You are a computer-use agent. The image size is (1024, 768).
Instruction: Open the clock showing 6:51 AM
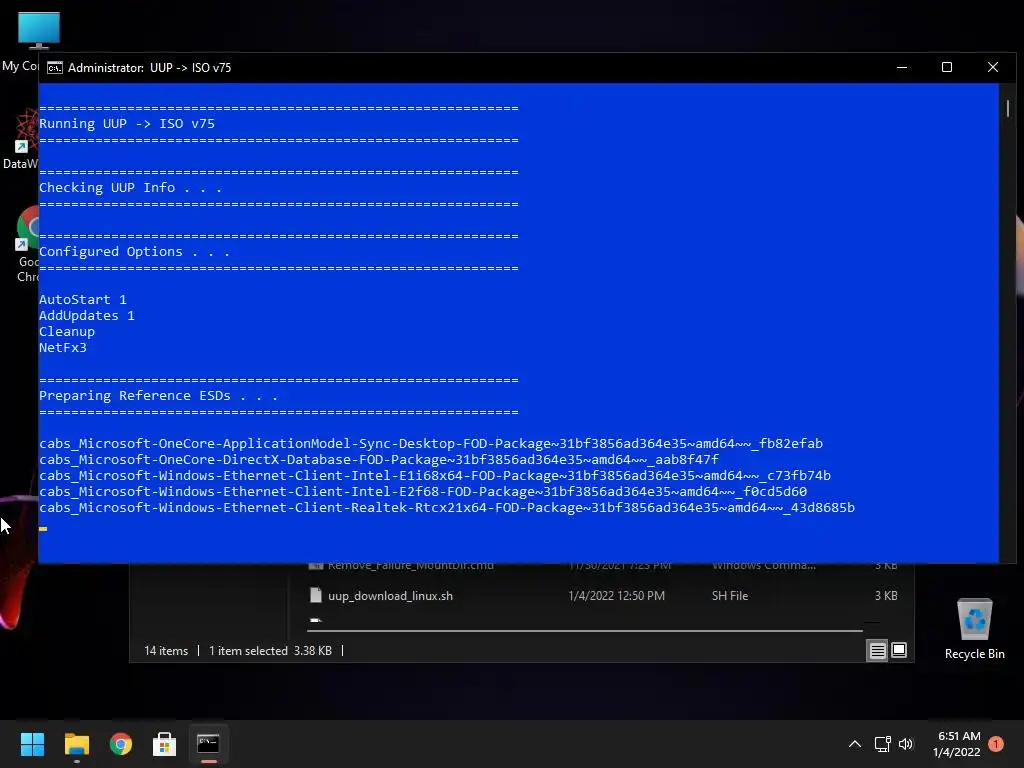(x=957, y=744)
